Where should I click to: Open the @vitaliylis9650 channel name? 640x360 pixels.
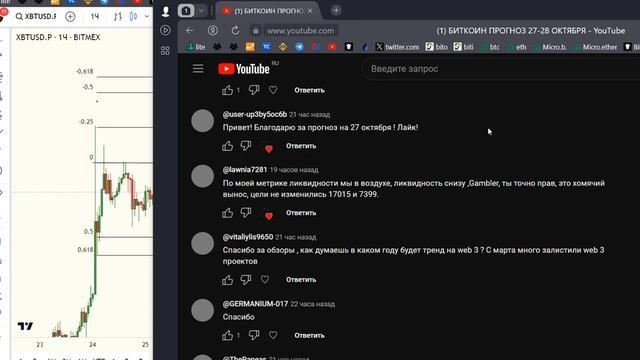point(248,237)
